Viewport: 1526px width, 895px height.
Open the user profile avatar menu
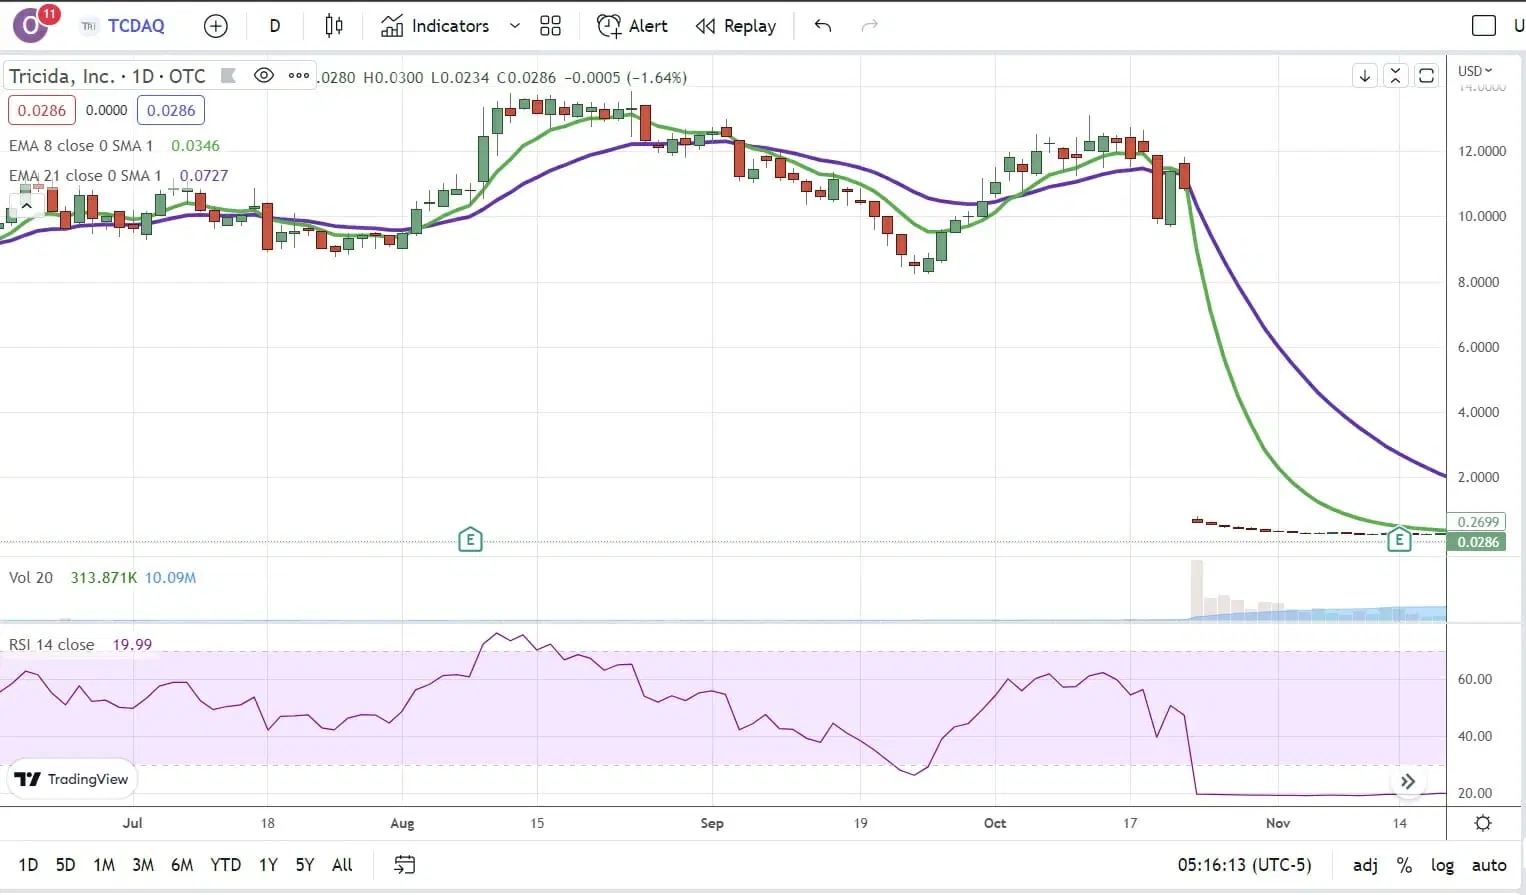32,25
